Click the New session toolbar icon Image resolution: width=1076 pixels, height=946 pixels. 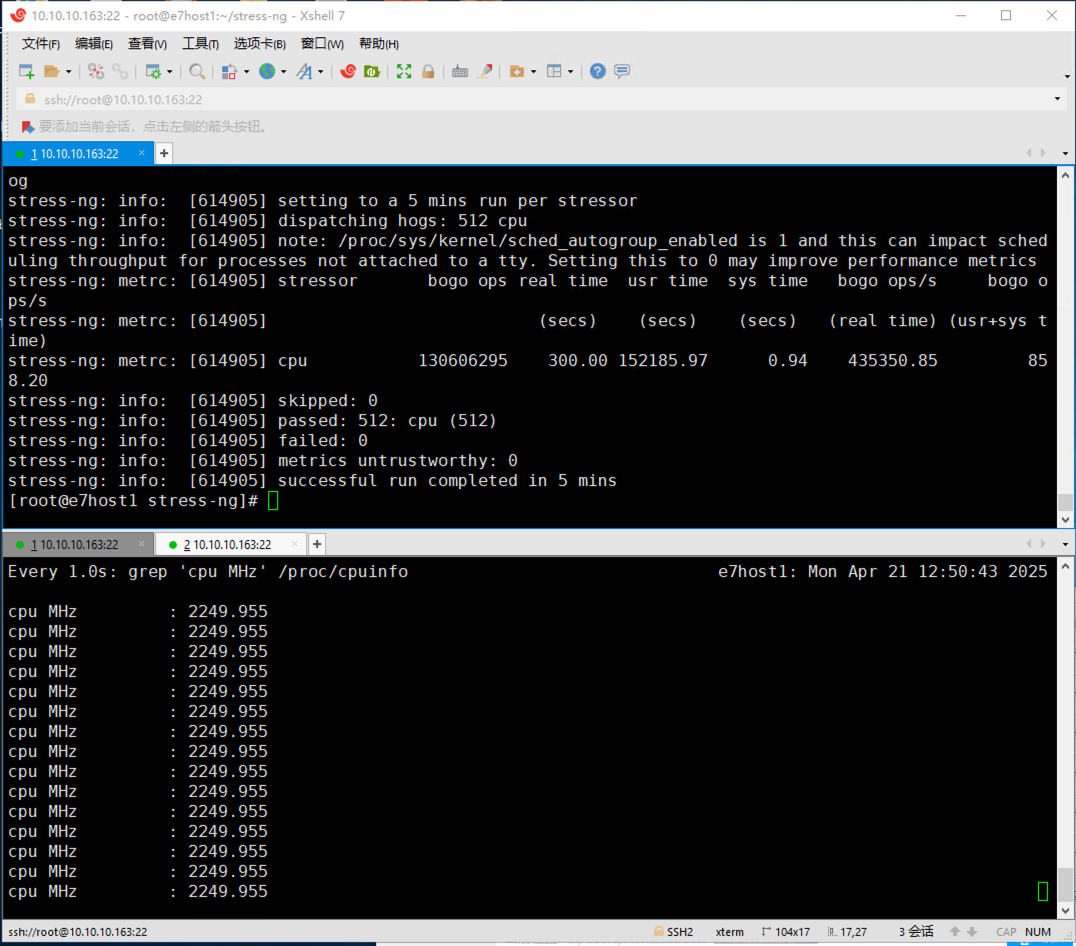coord(27,71)
